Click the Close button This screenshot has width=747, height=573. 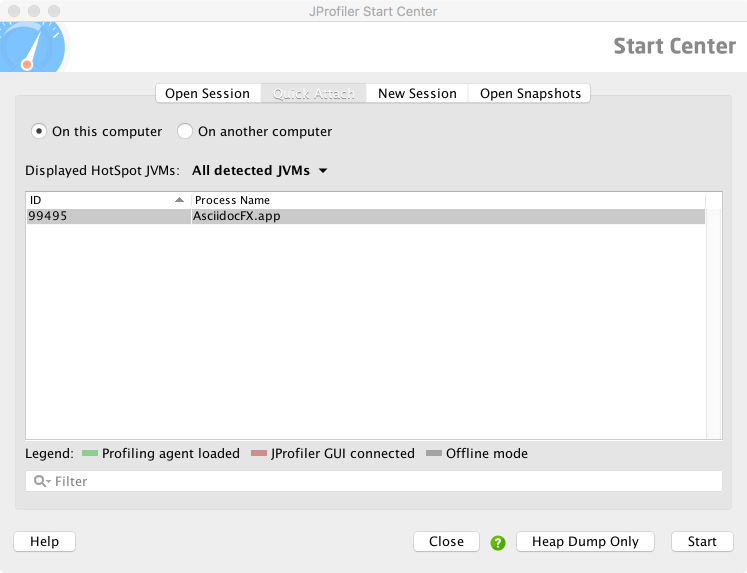446,541
